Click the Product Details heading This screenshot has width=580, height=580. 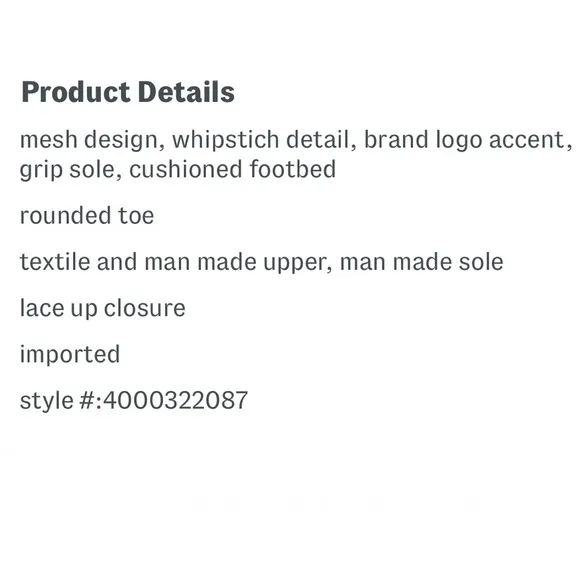pyautogui.click(x=128, y=92)
